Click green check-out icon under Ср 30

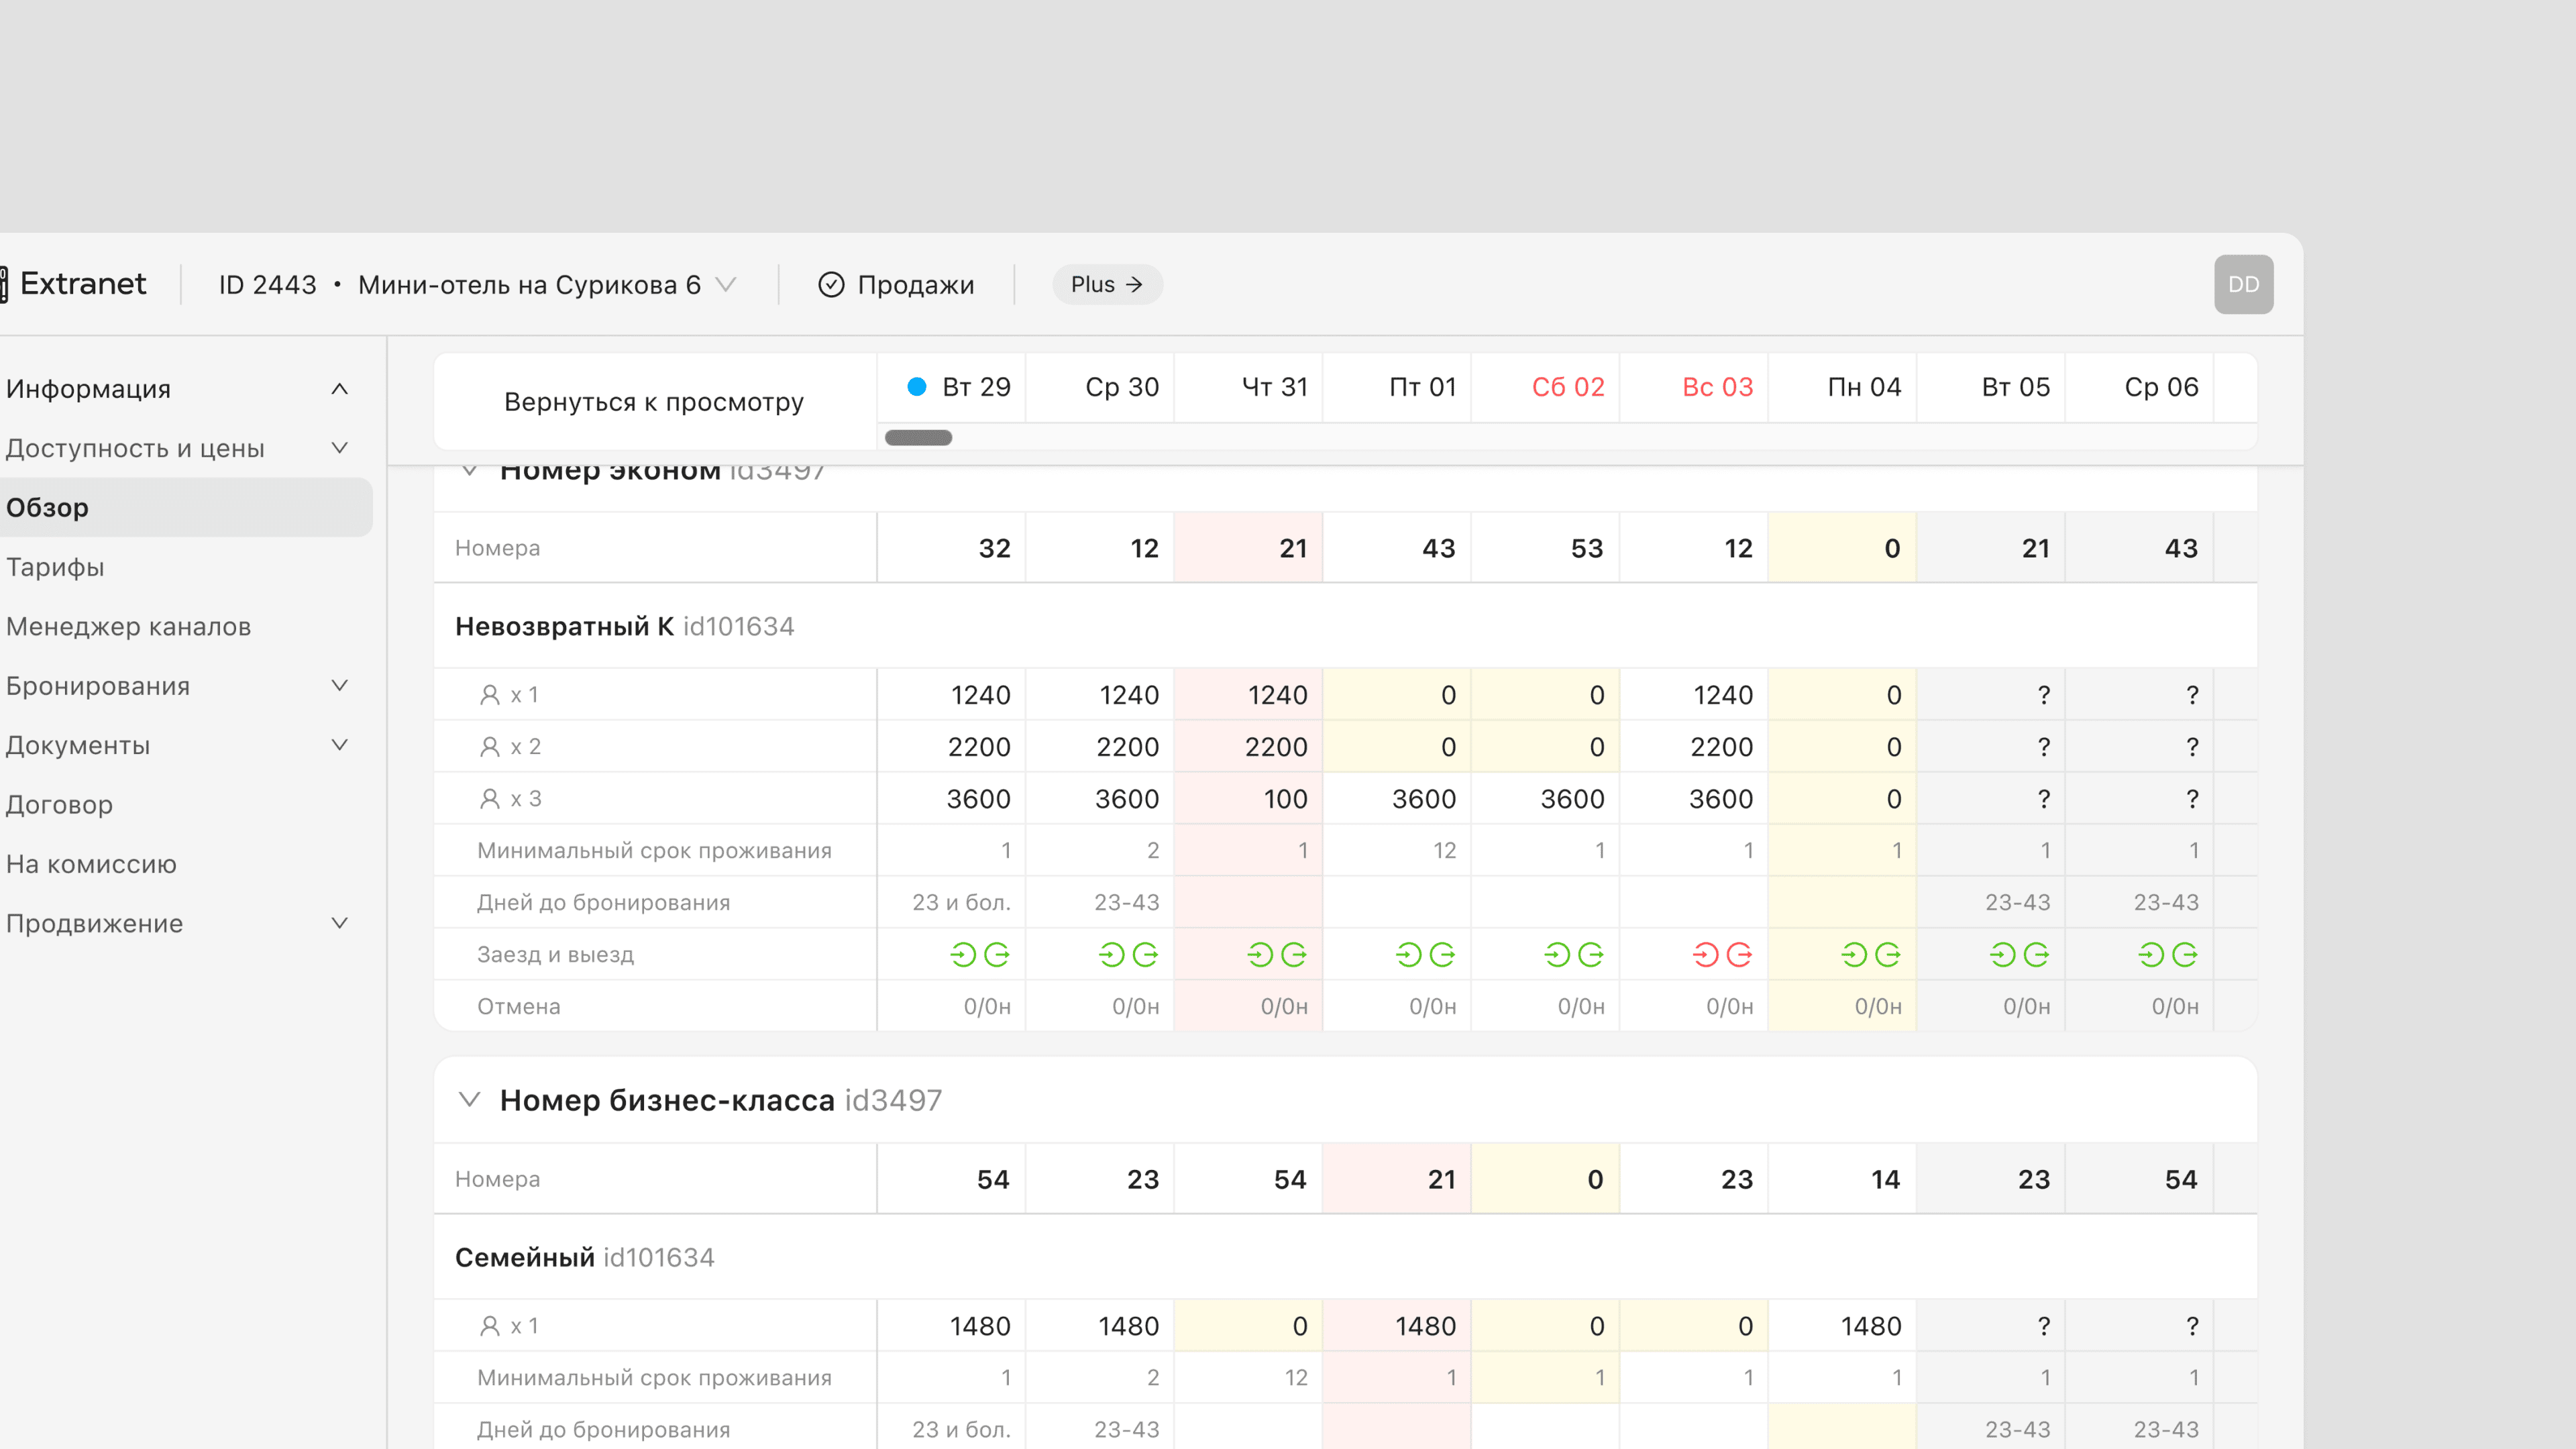pos(1145,955)
